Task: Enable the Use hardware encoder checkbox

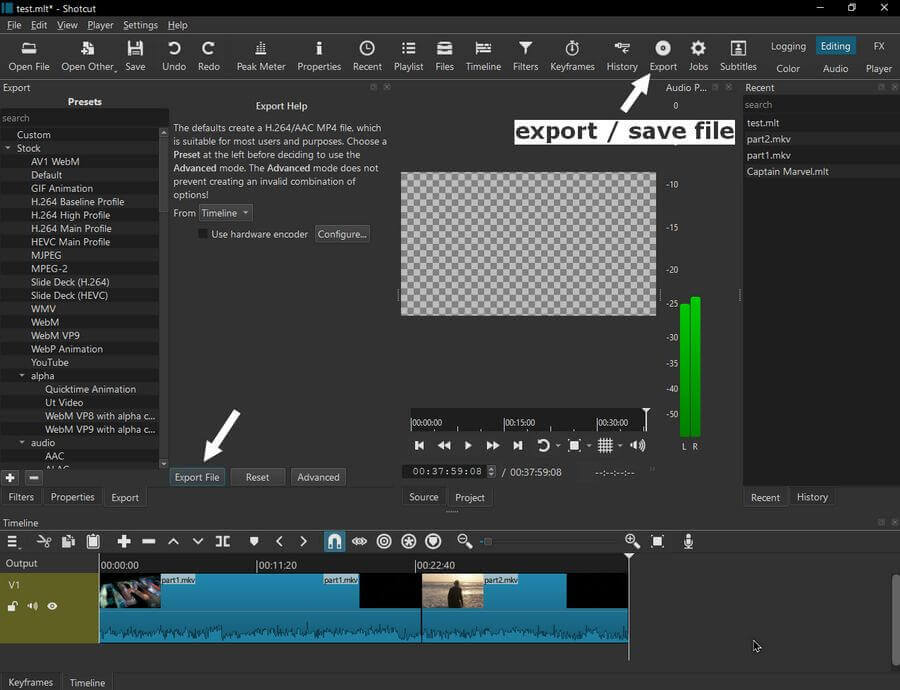Action: (x=203, y=234)
